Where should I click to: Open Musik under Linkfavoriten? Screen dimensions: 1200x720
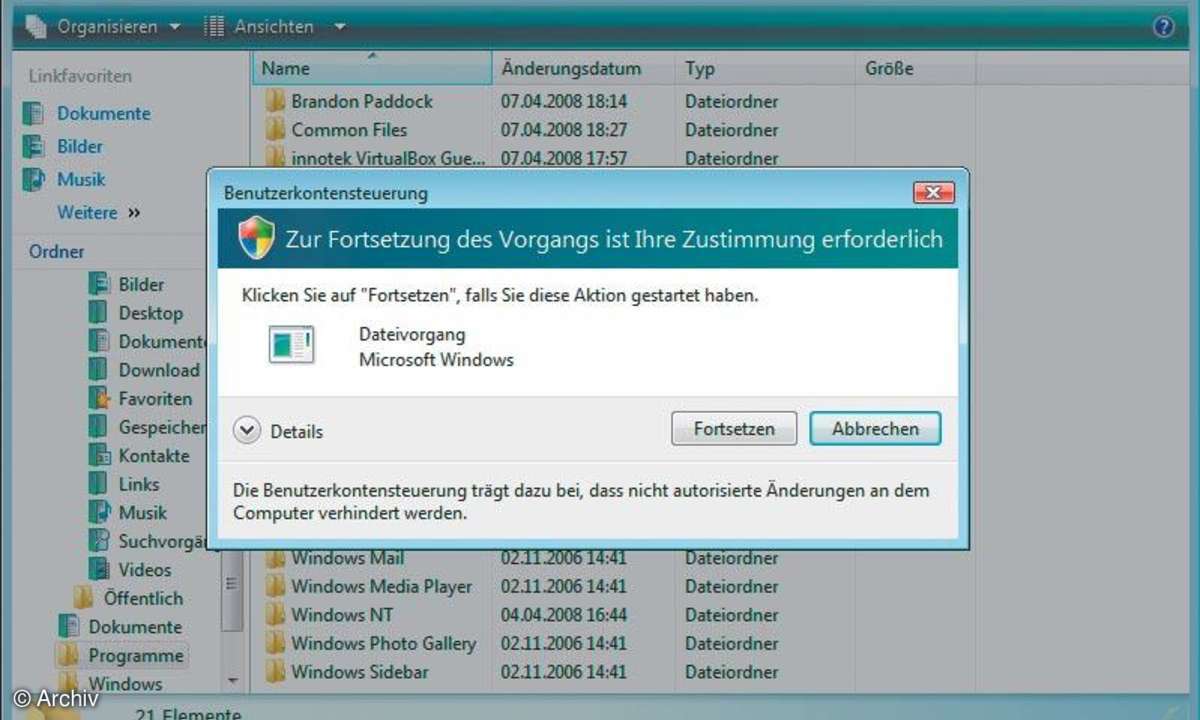[x=81, y=180]
